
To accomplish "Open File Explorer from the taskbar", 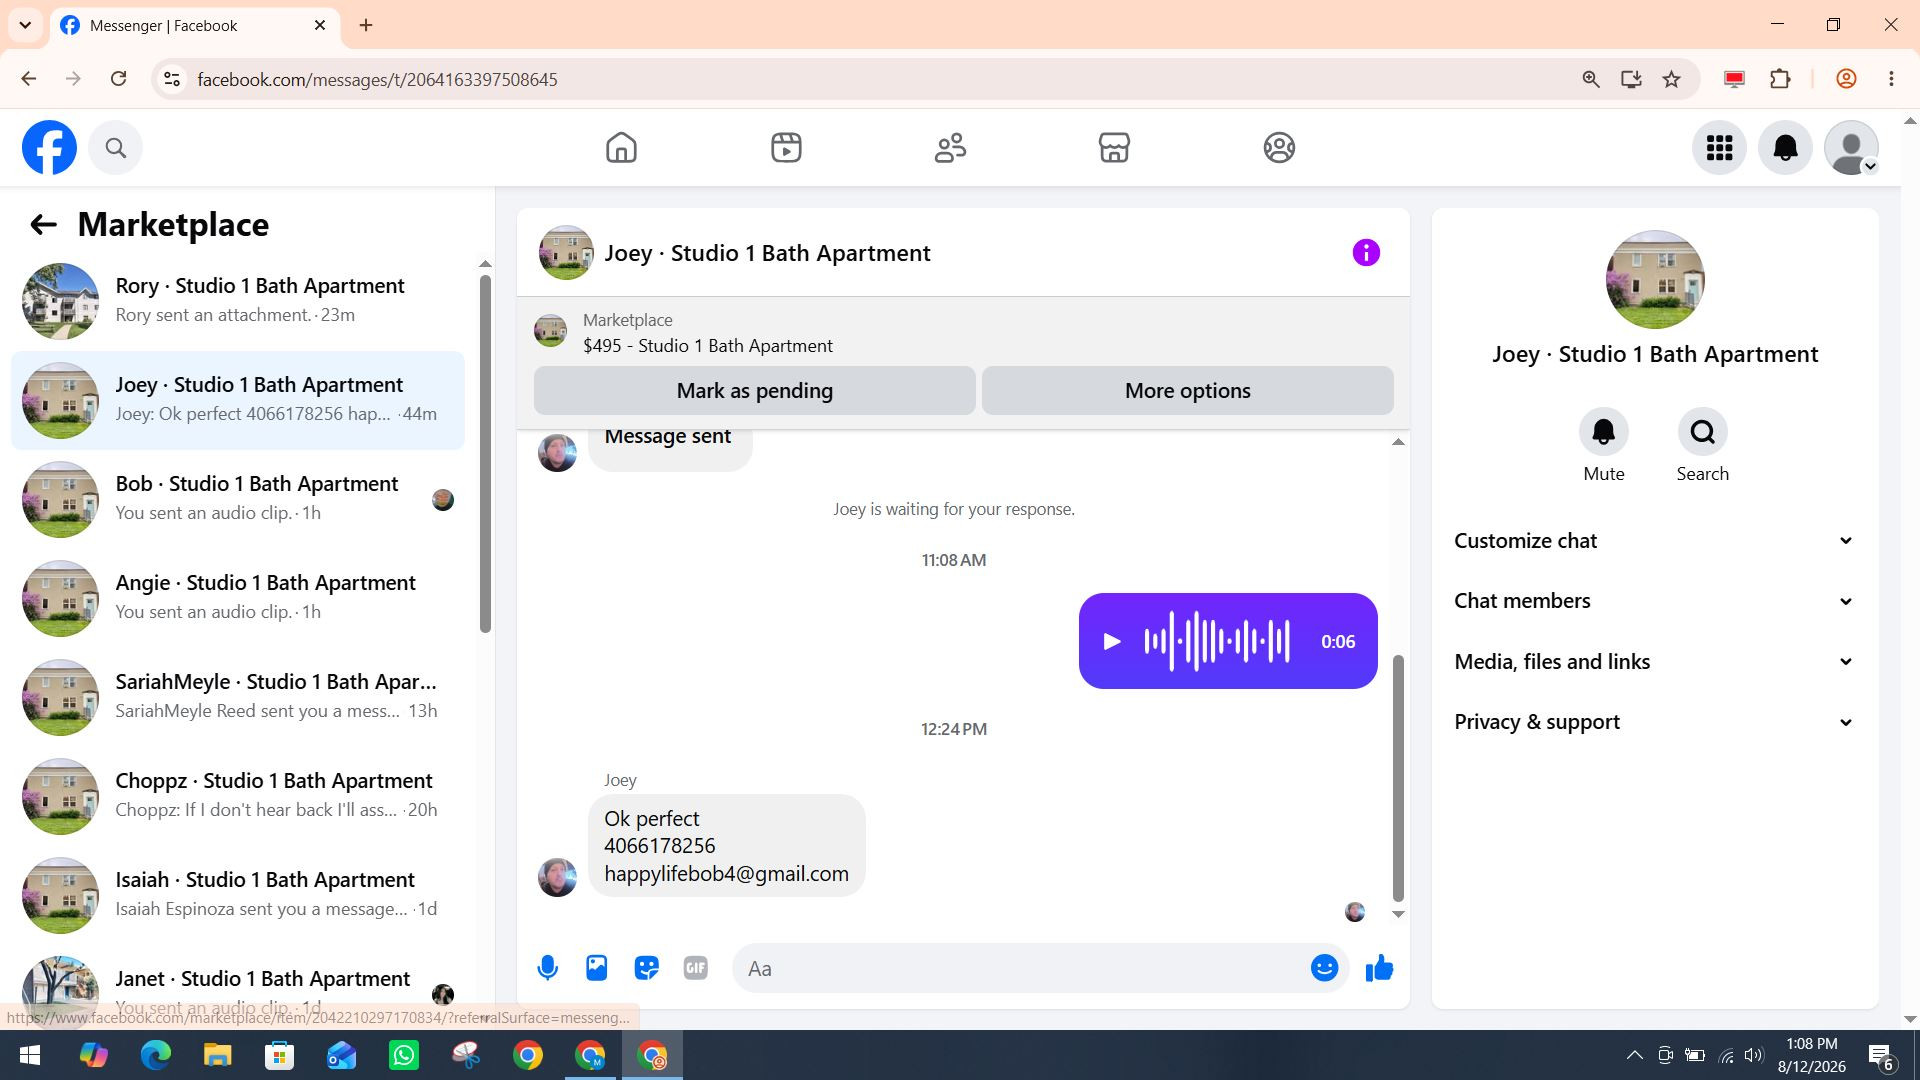I will click(x=217, y=1055).
